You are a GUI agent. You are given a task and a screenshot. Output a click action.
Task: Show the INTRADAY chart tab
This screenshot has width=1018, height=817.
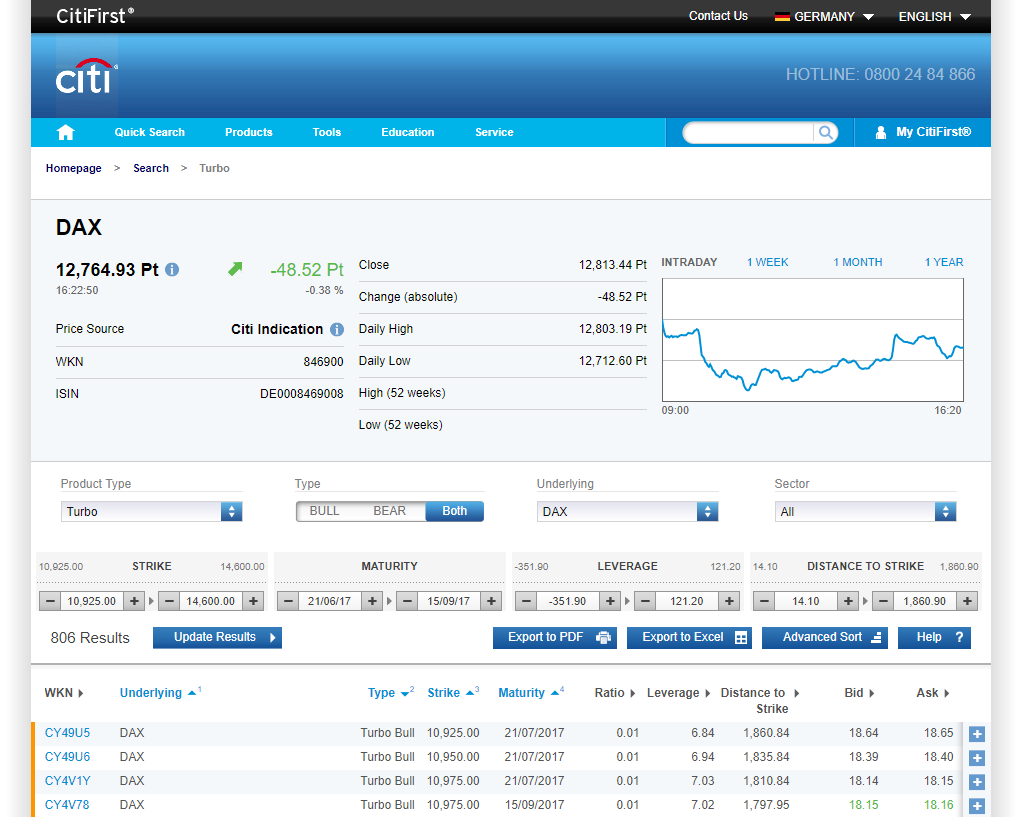tap(689, 262)
